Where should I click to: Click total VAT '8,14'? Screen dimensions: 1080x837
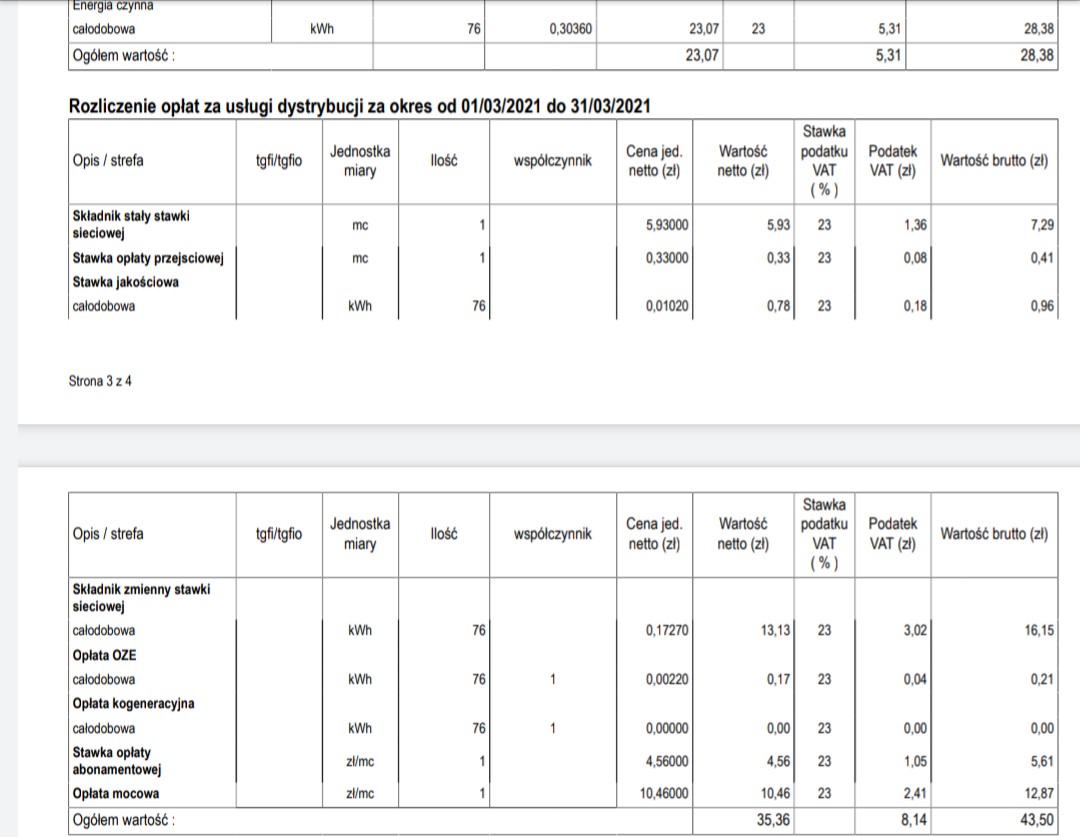click(913, 820)
